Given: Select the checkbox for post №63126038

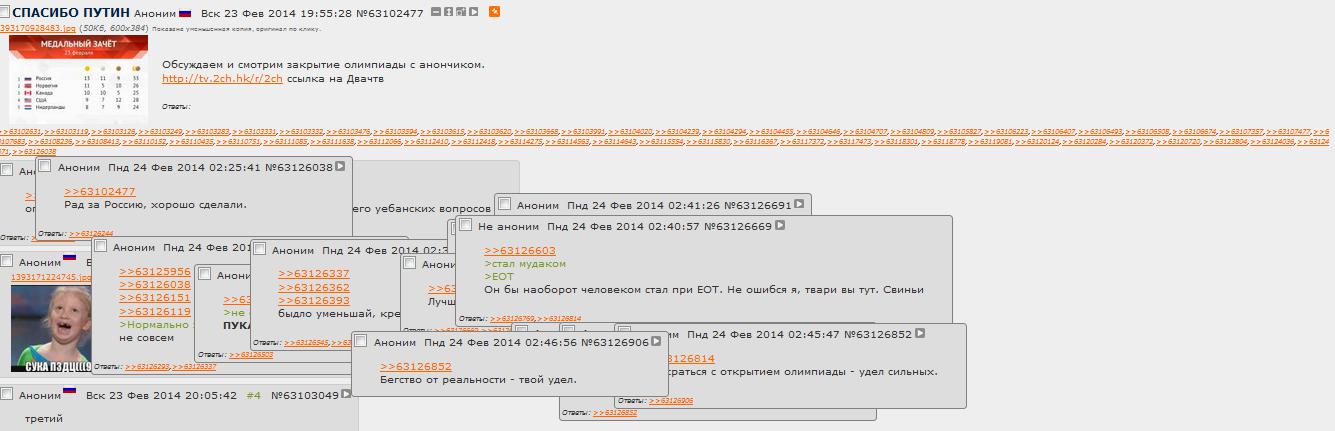Looking at the screenshot, I should [x=45, y=166].
